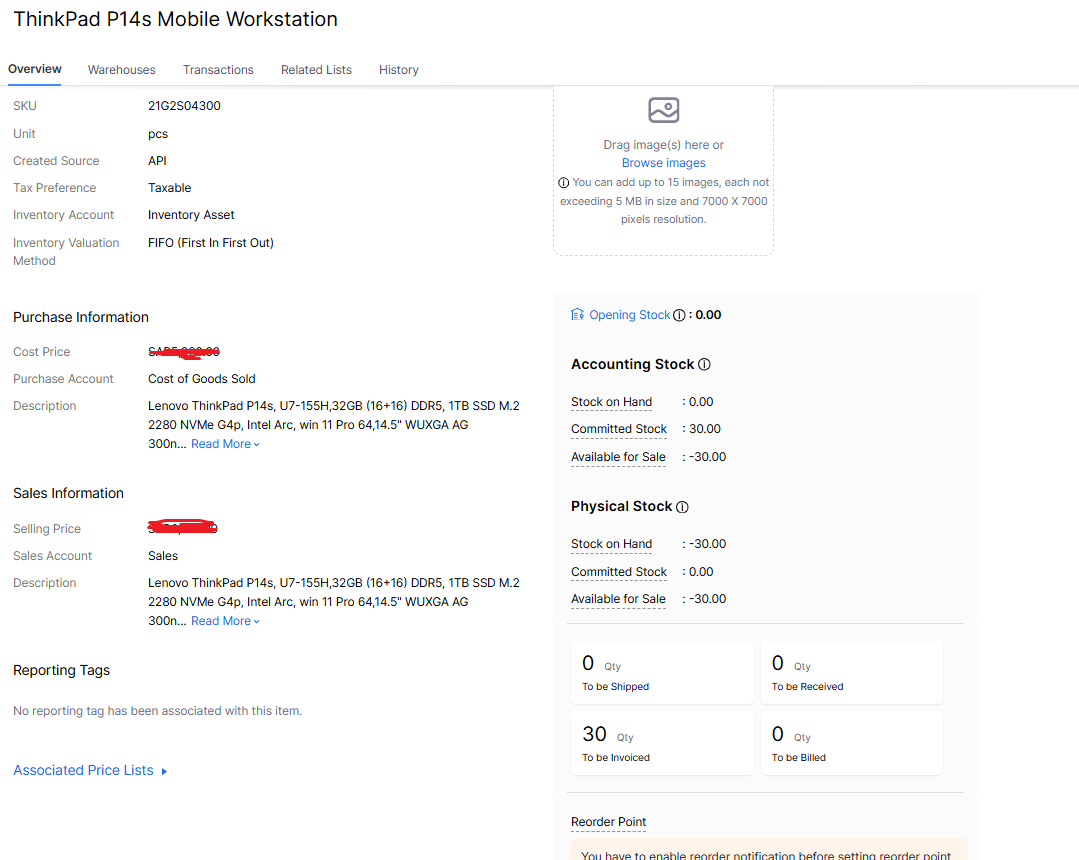Open the History tab
This screenshot has width=1079, height=860.
tap(399, 69)
